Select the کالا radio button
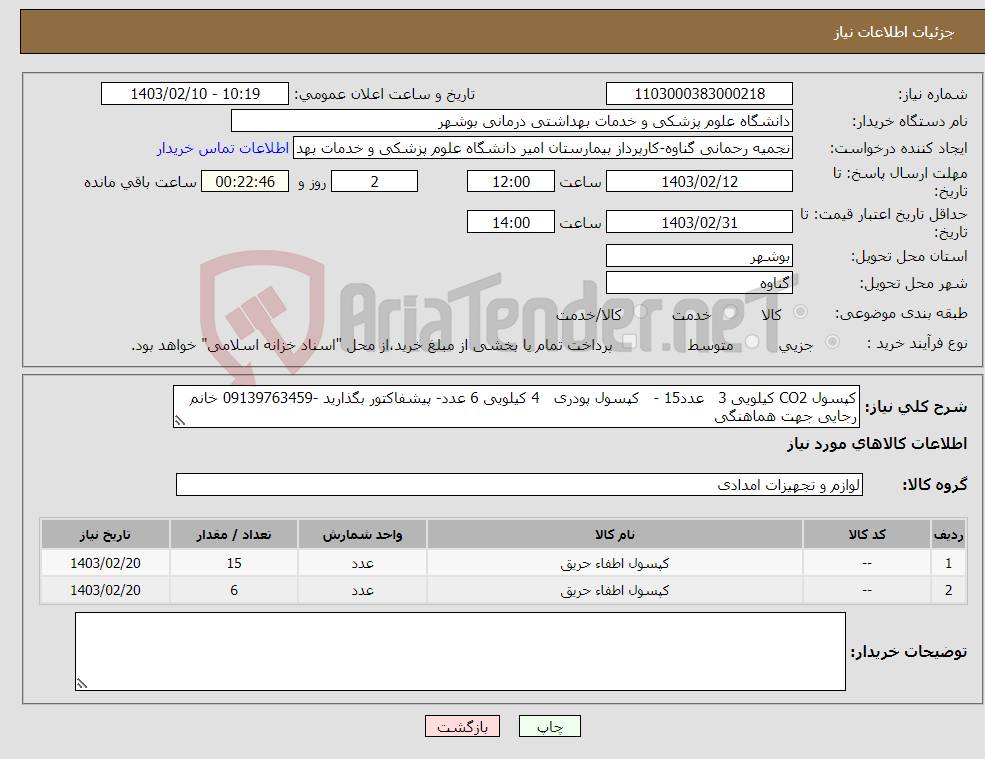 (800, 312)
